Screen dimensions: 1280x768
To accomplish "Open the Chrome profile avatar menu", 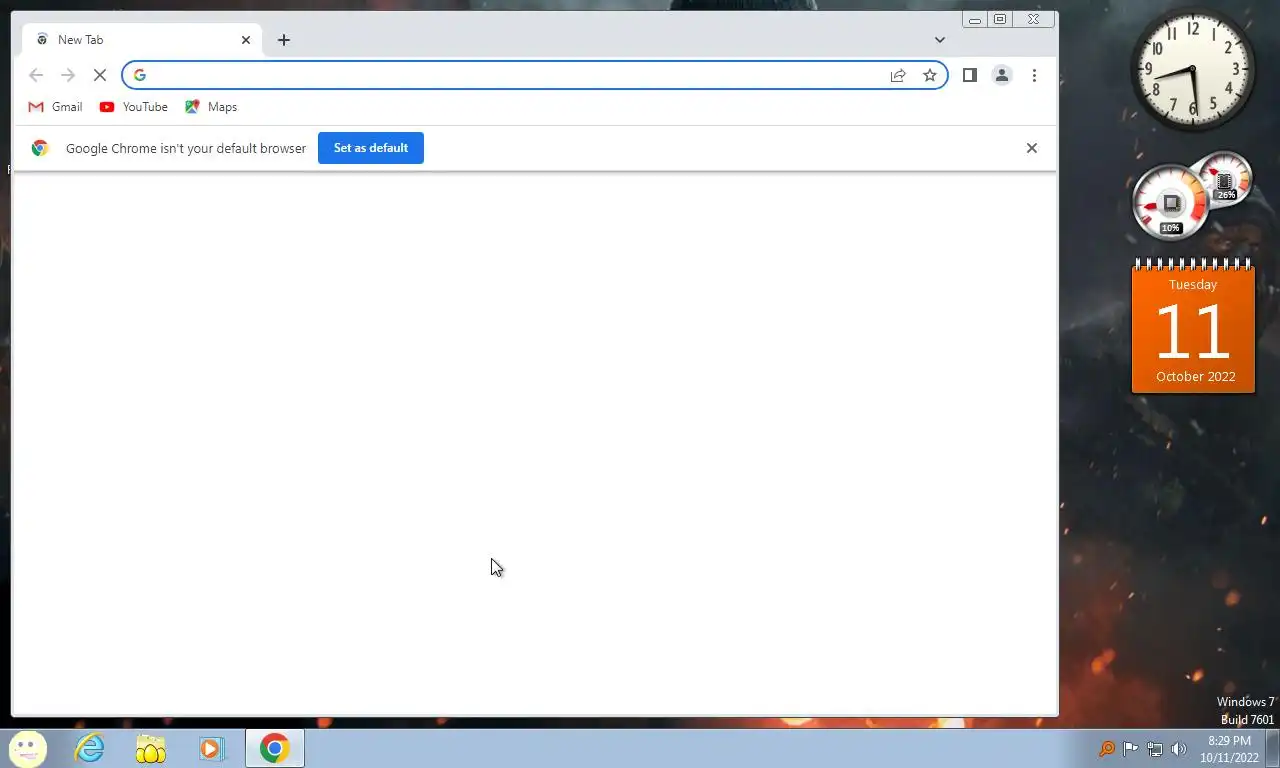I will (1001, 75).
